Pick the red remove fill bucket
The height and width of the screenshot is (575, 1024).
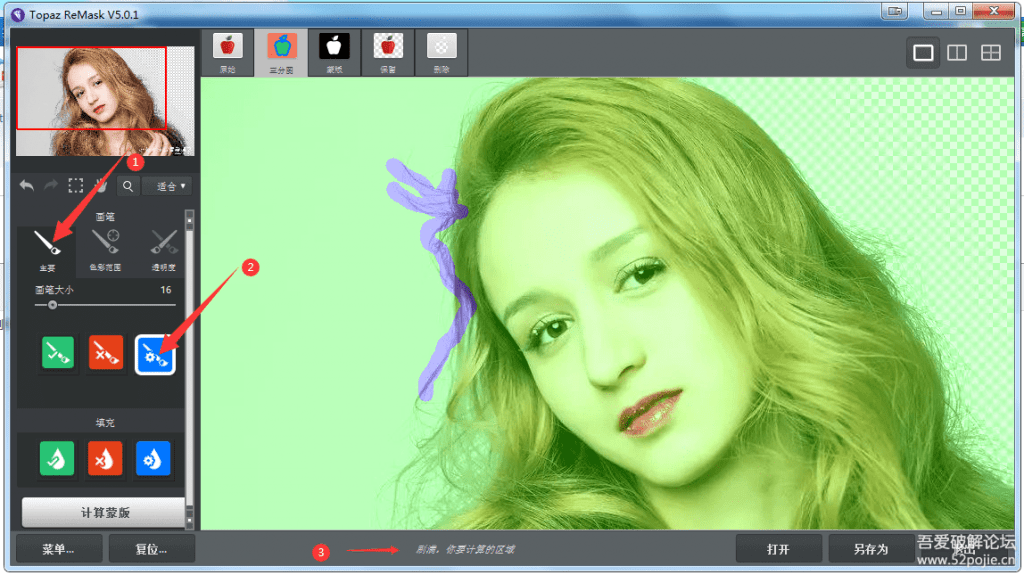click(106, 458)
